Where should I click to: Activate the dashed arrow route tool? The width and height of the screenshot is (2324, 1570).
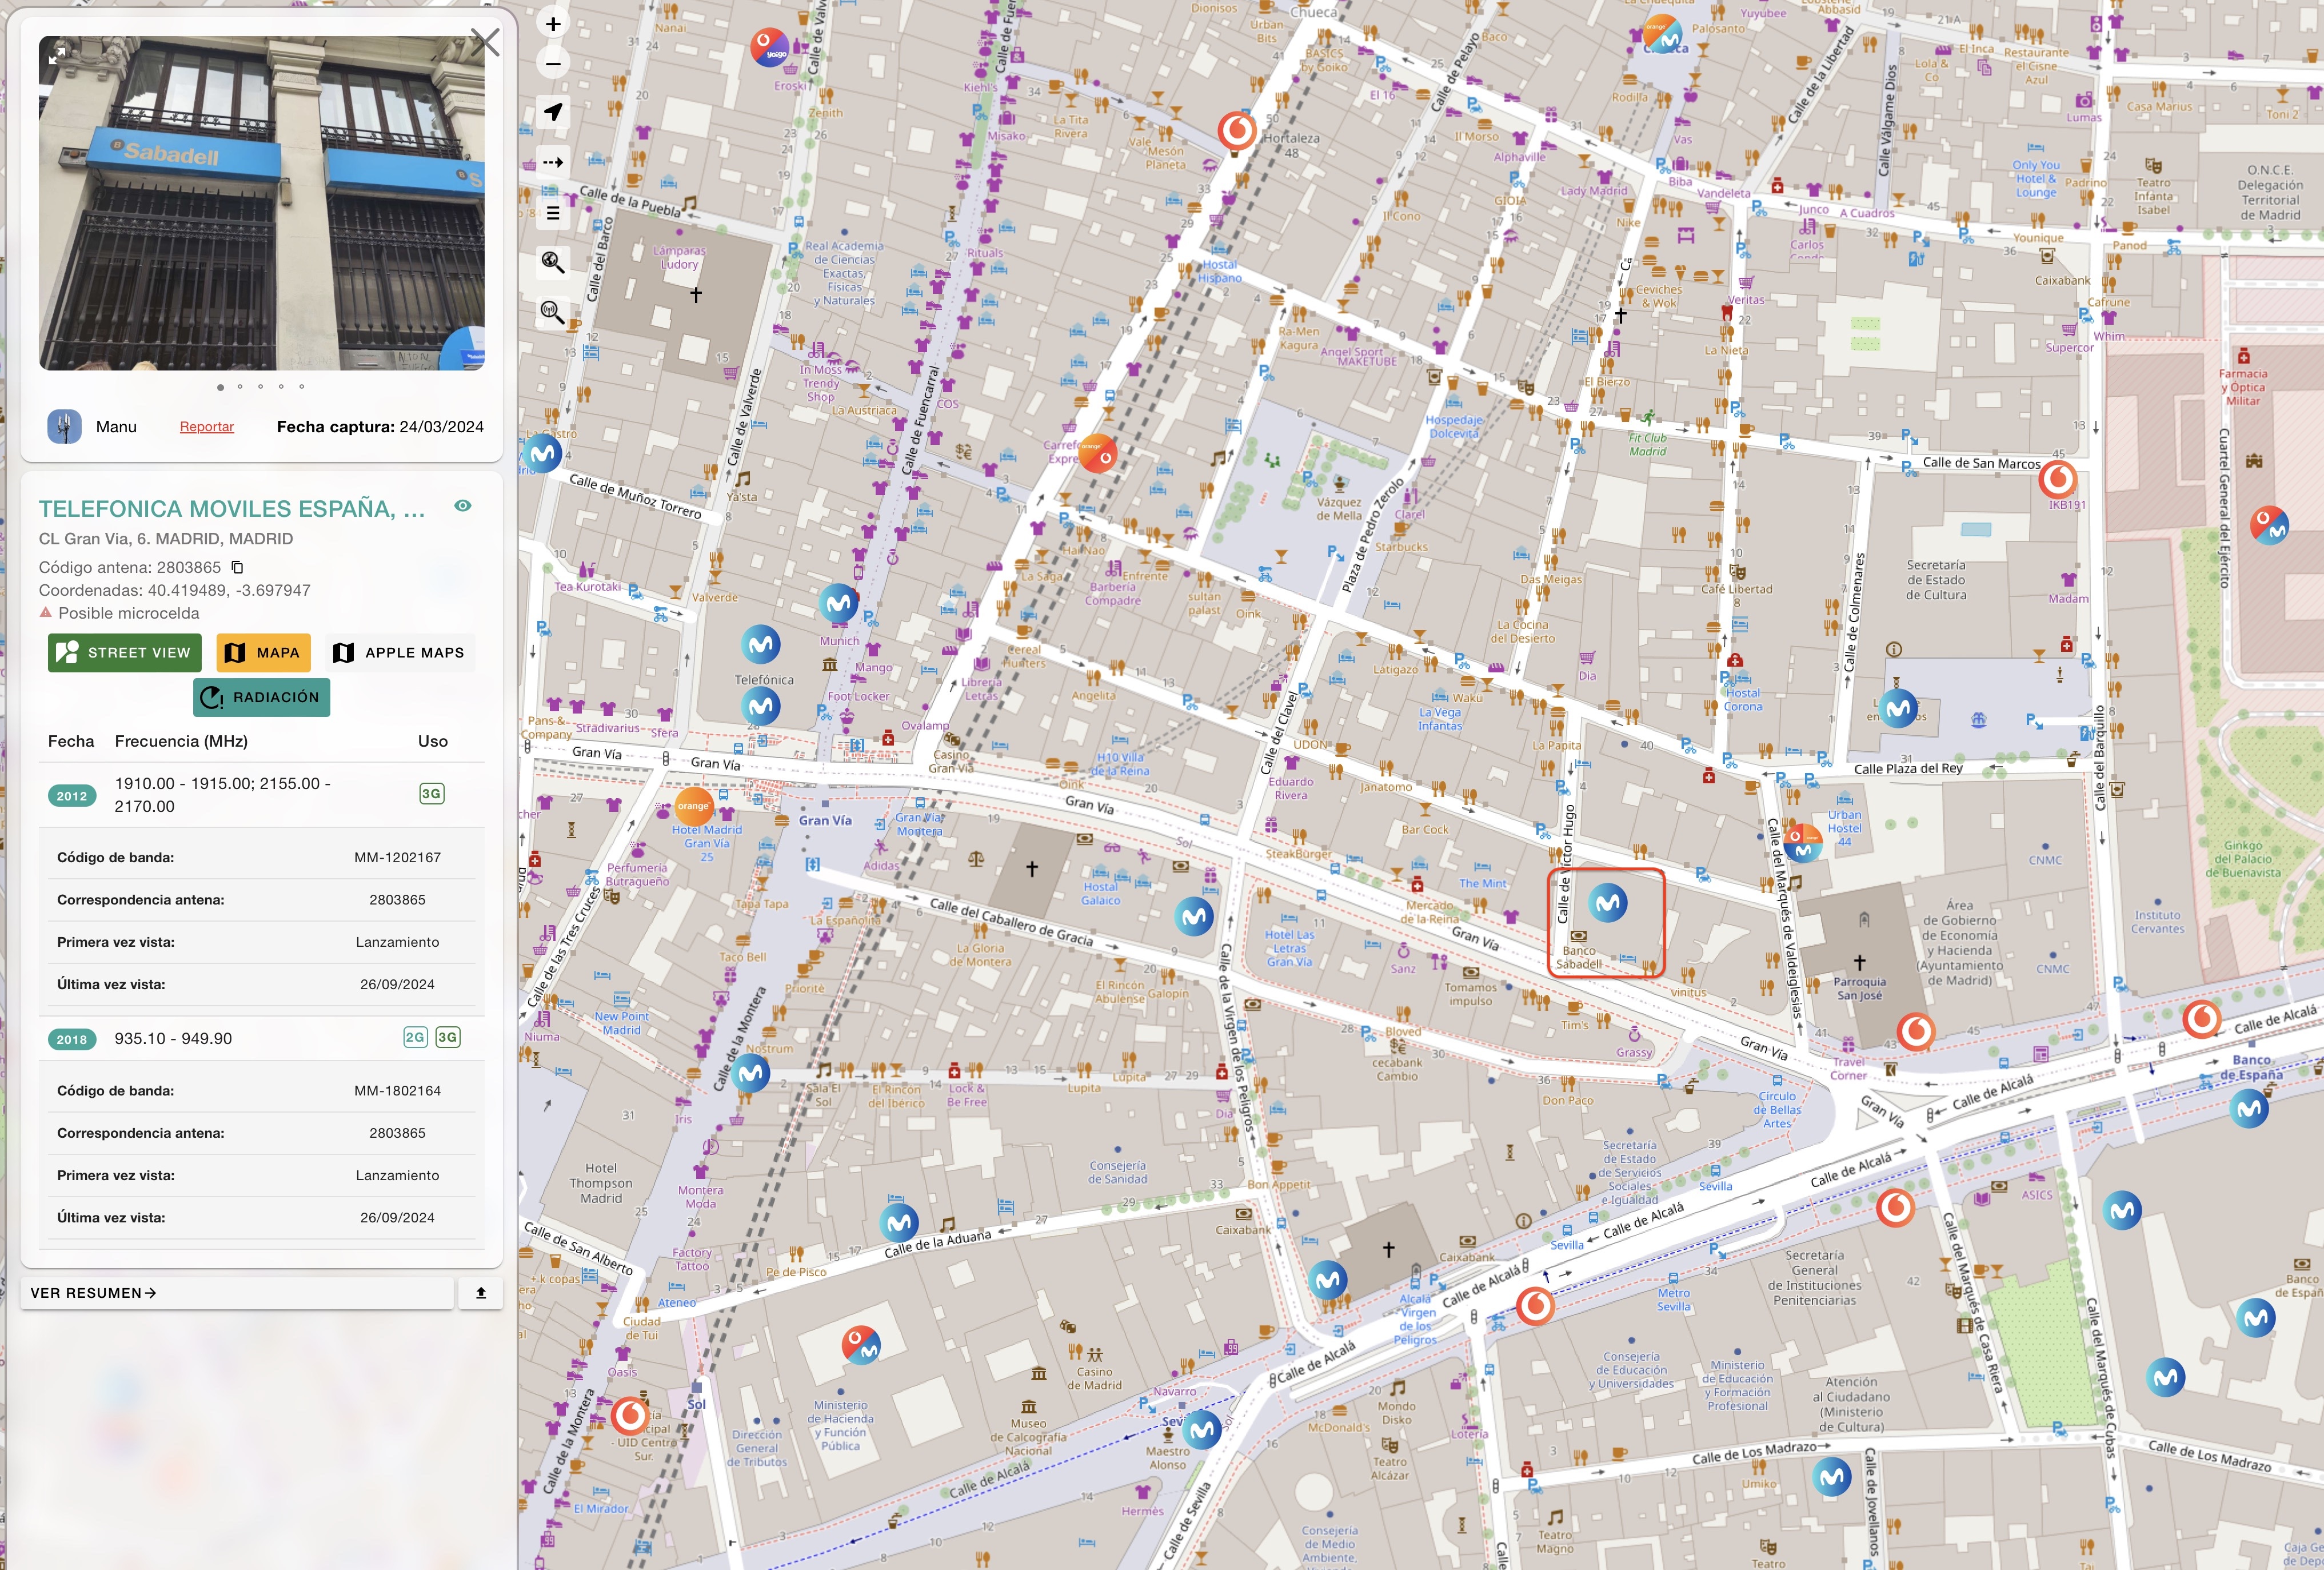(x=553, y=161)
